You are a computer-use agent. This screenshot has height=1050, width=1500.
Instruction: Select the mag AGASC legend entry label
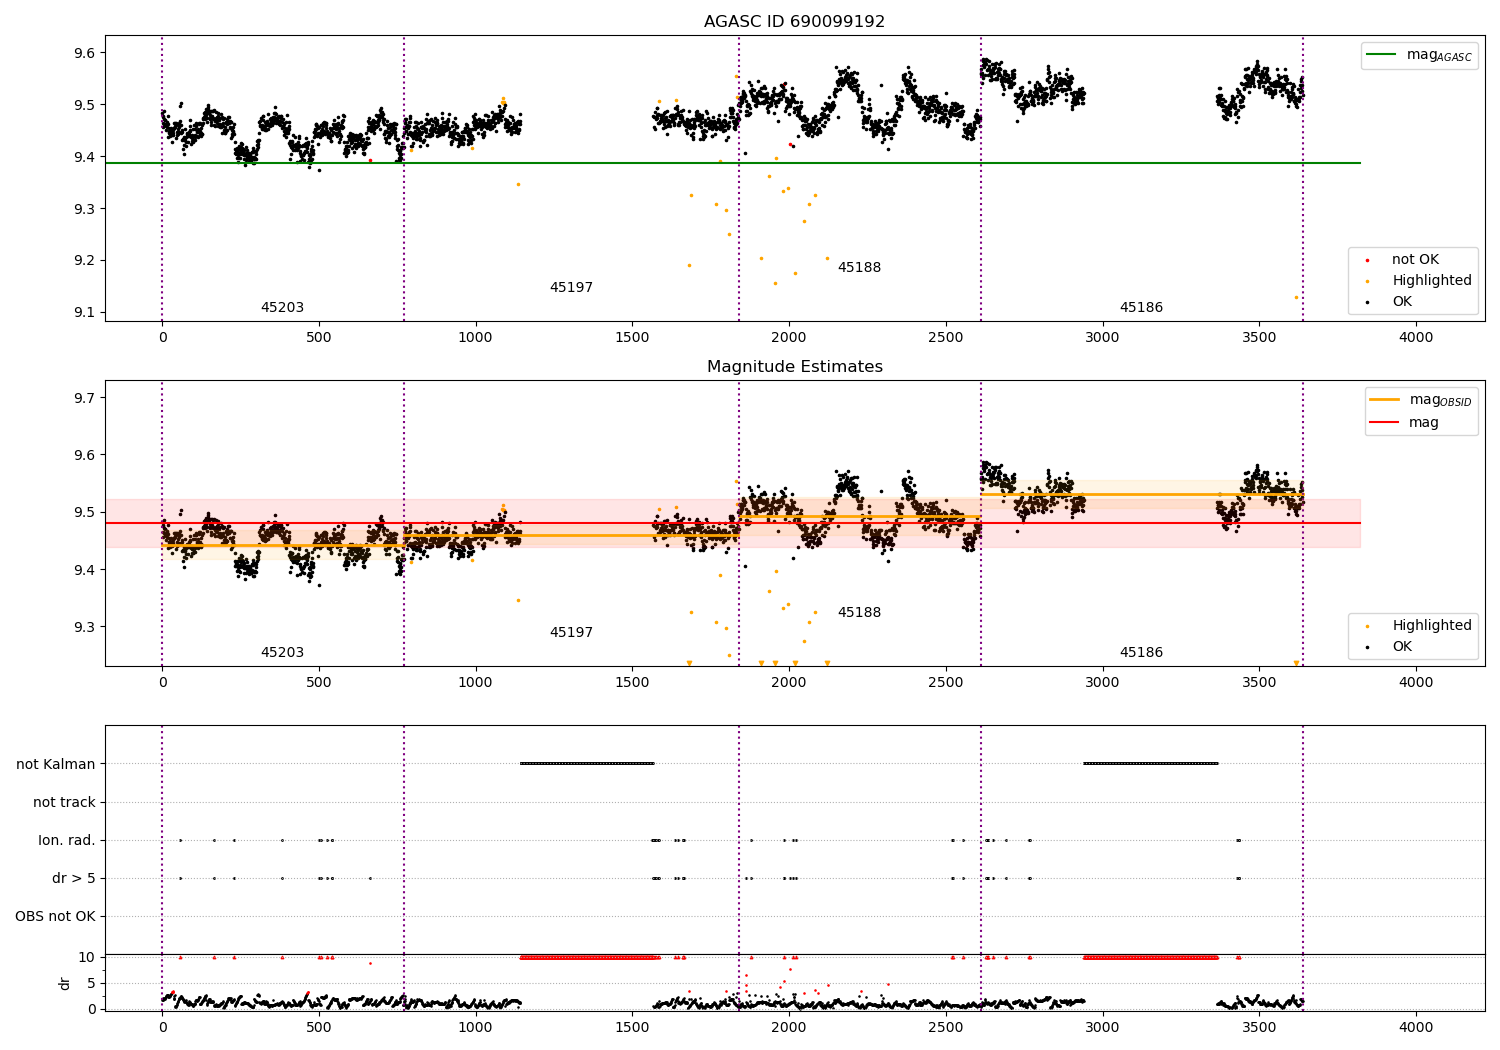tap(1439, 55)
